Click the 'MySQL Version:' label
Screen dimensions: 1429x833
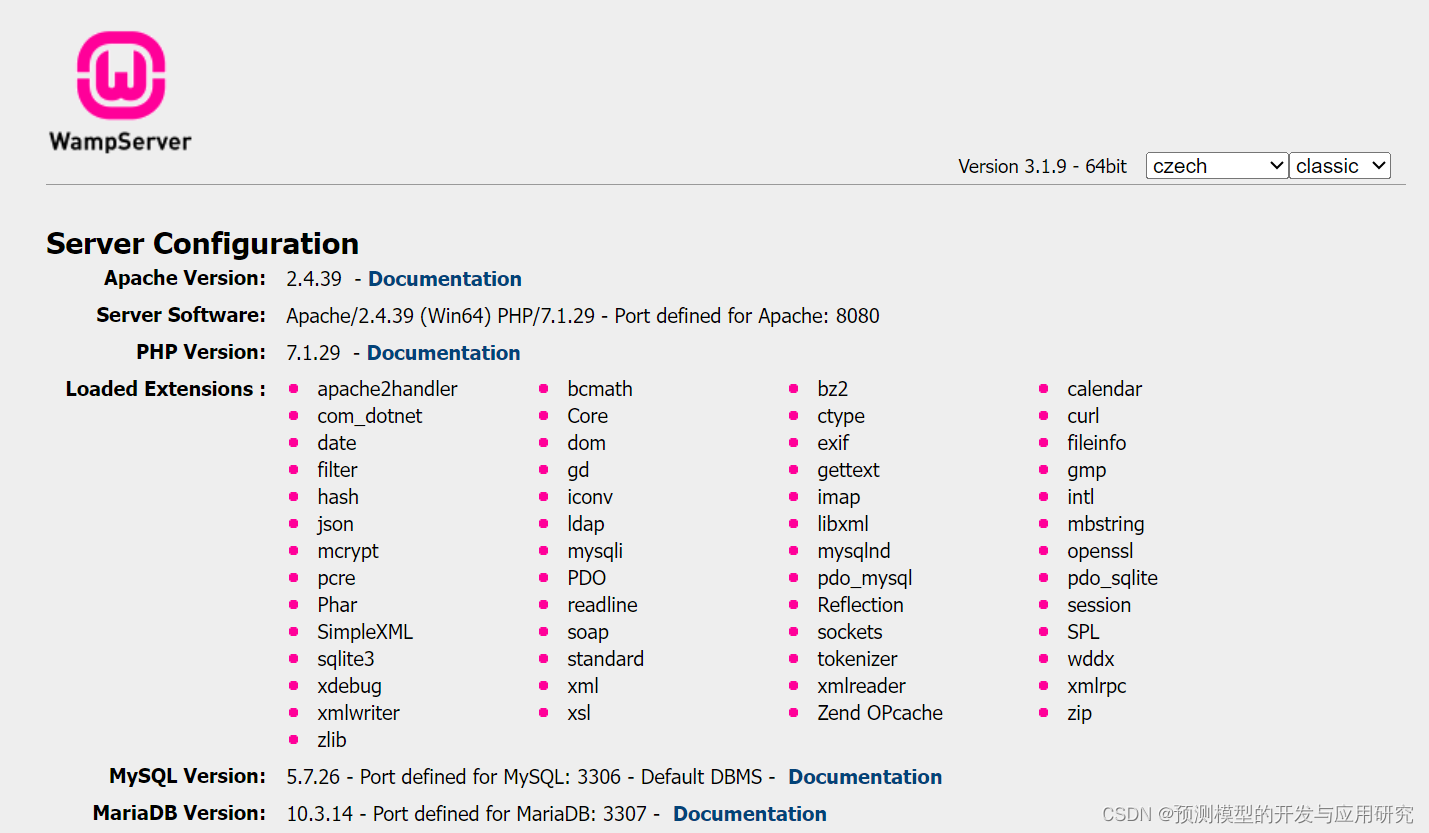[x=188, y=776]
